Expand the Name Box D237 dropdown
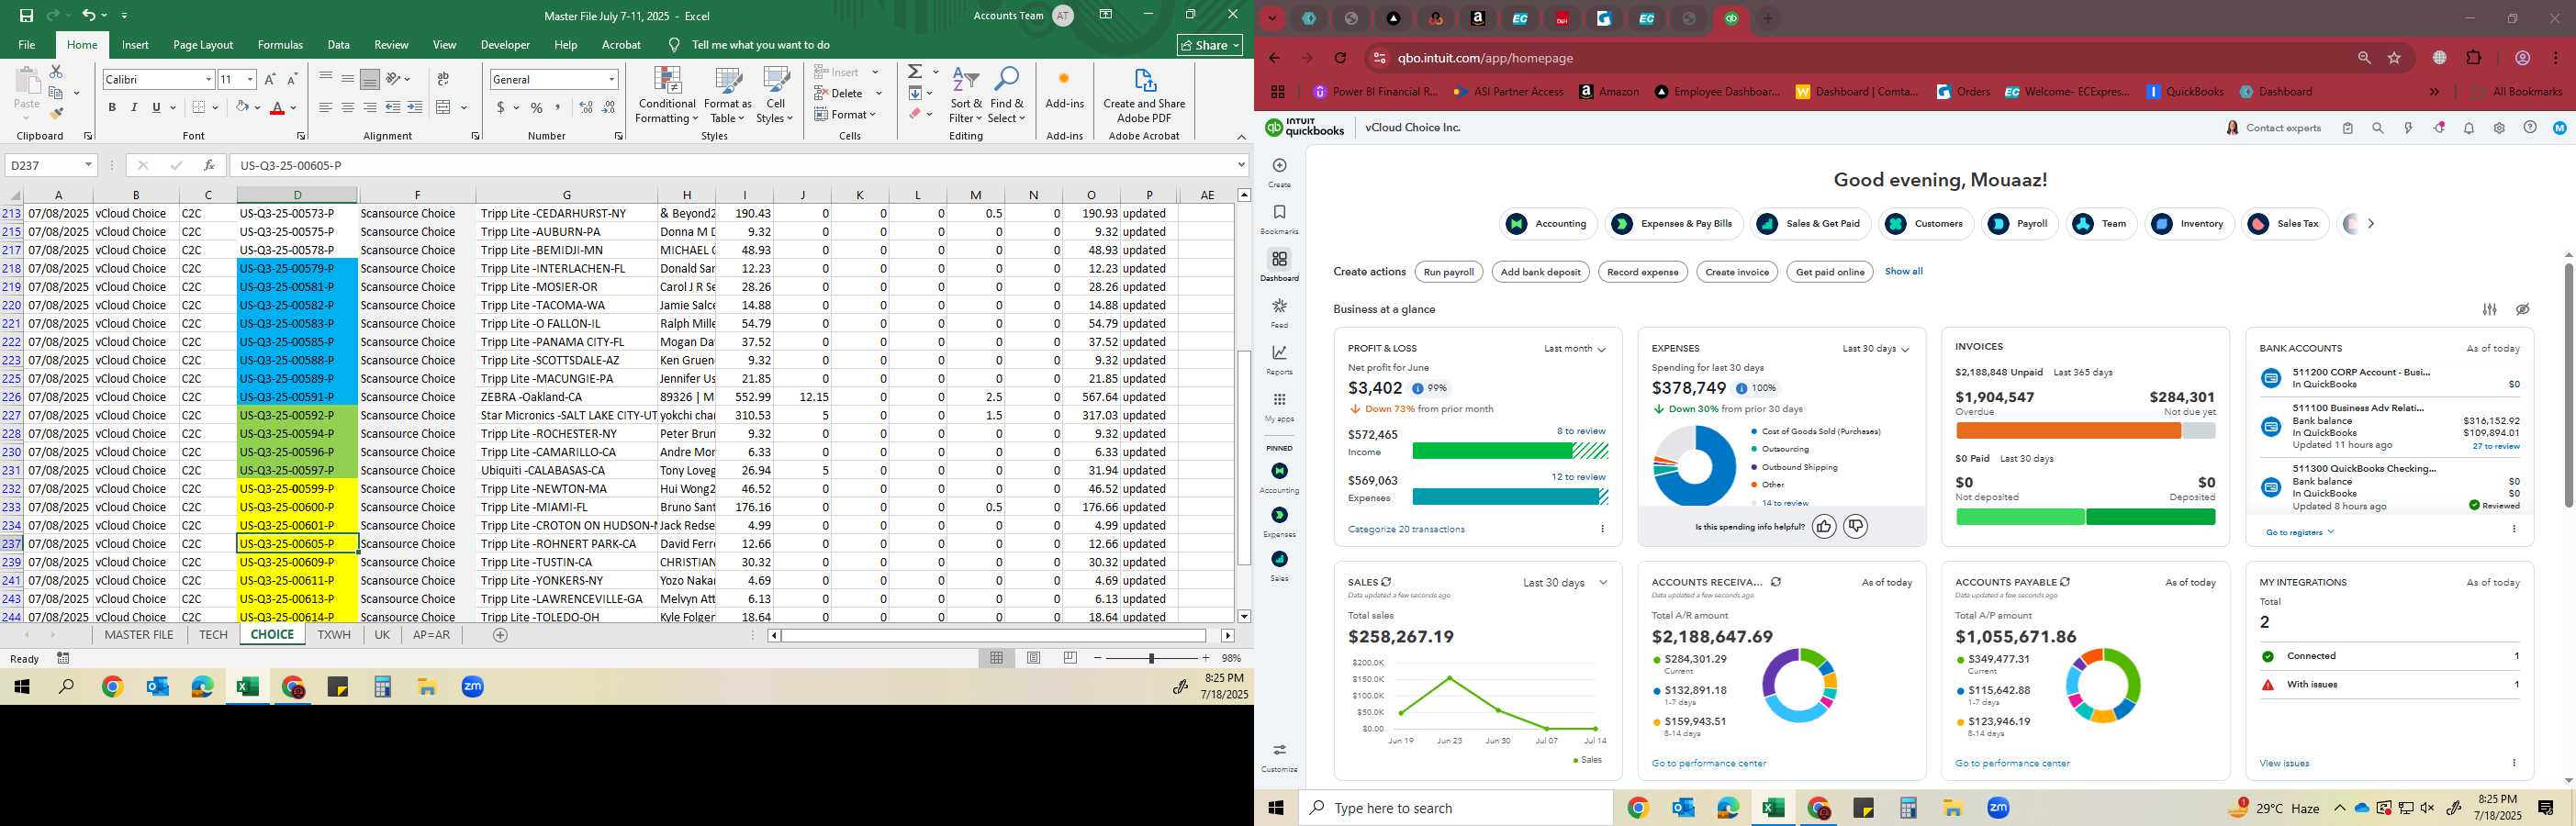The image size is (2576, 826). tap(88, 165)
